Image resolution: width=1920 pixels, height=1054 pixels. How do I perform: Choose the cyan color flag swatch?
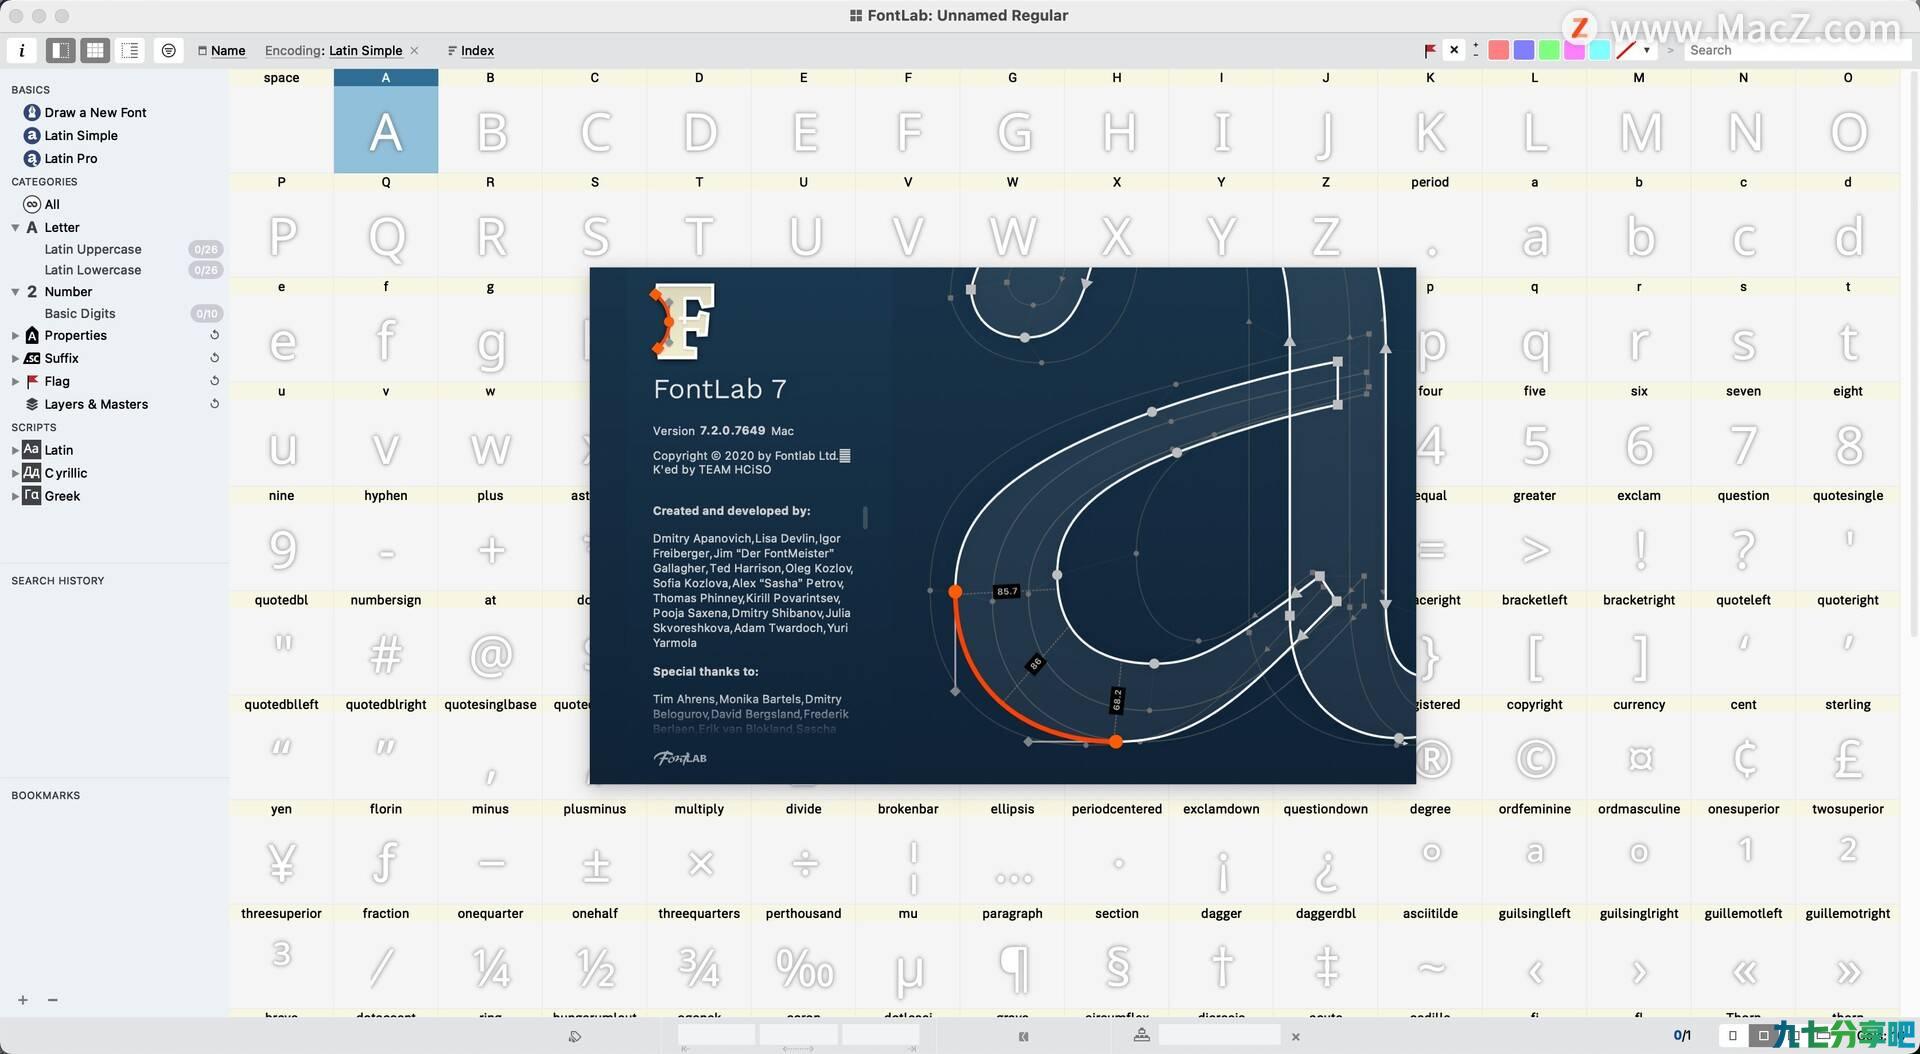(x=1599, y=50)
